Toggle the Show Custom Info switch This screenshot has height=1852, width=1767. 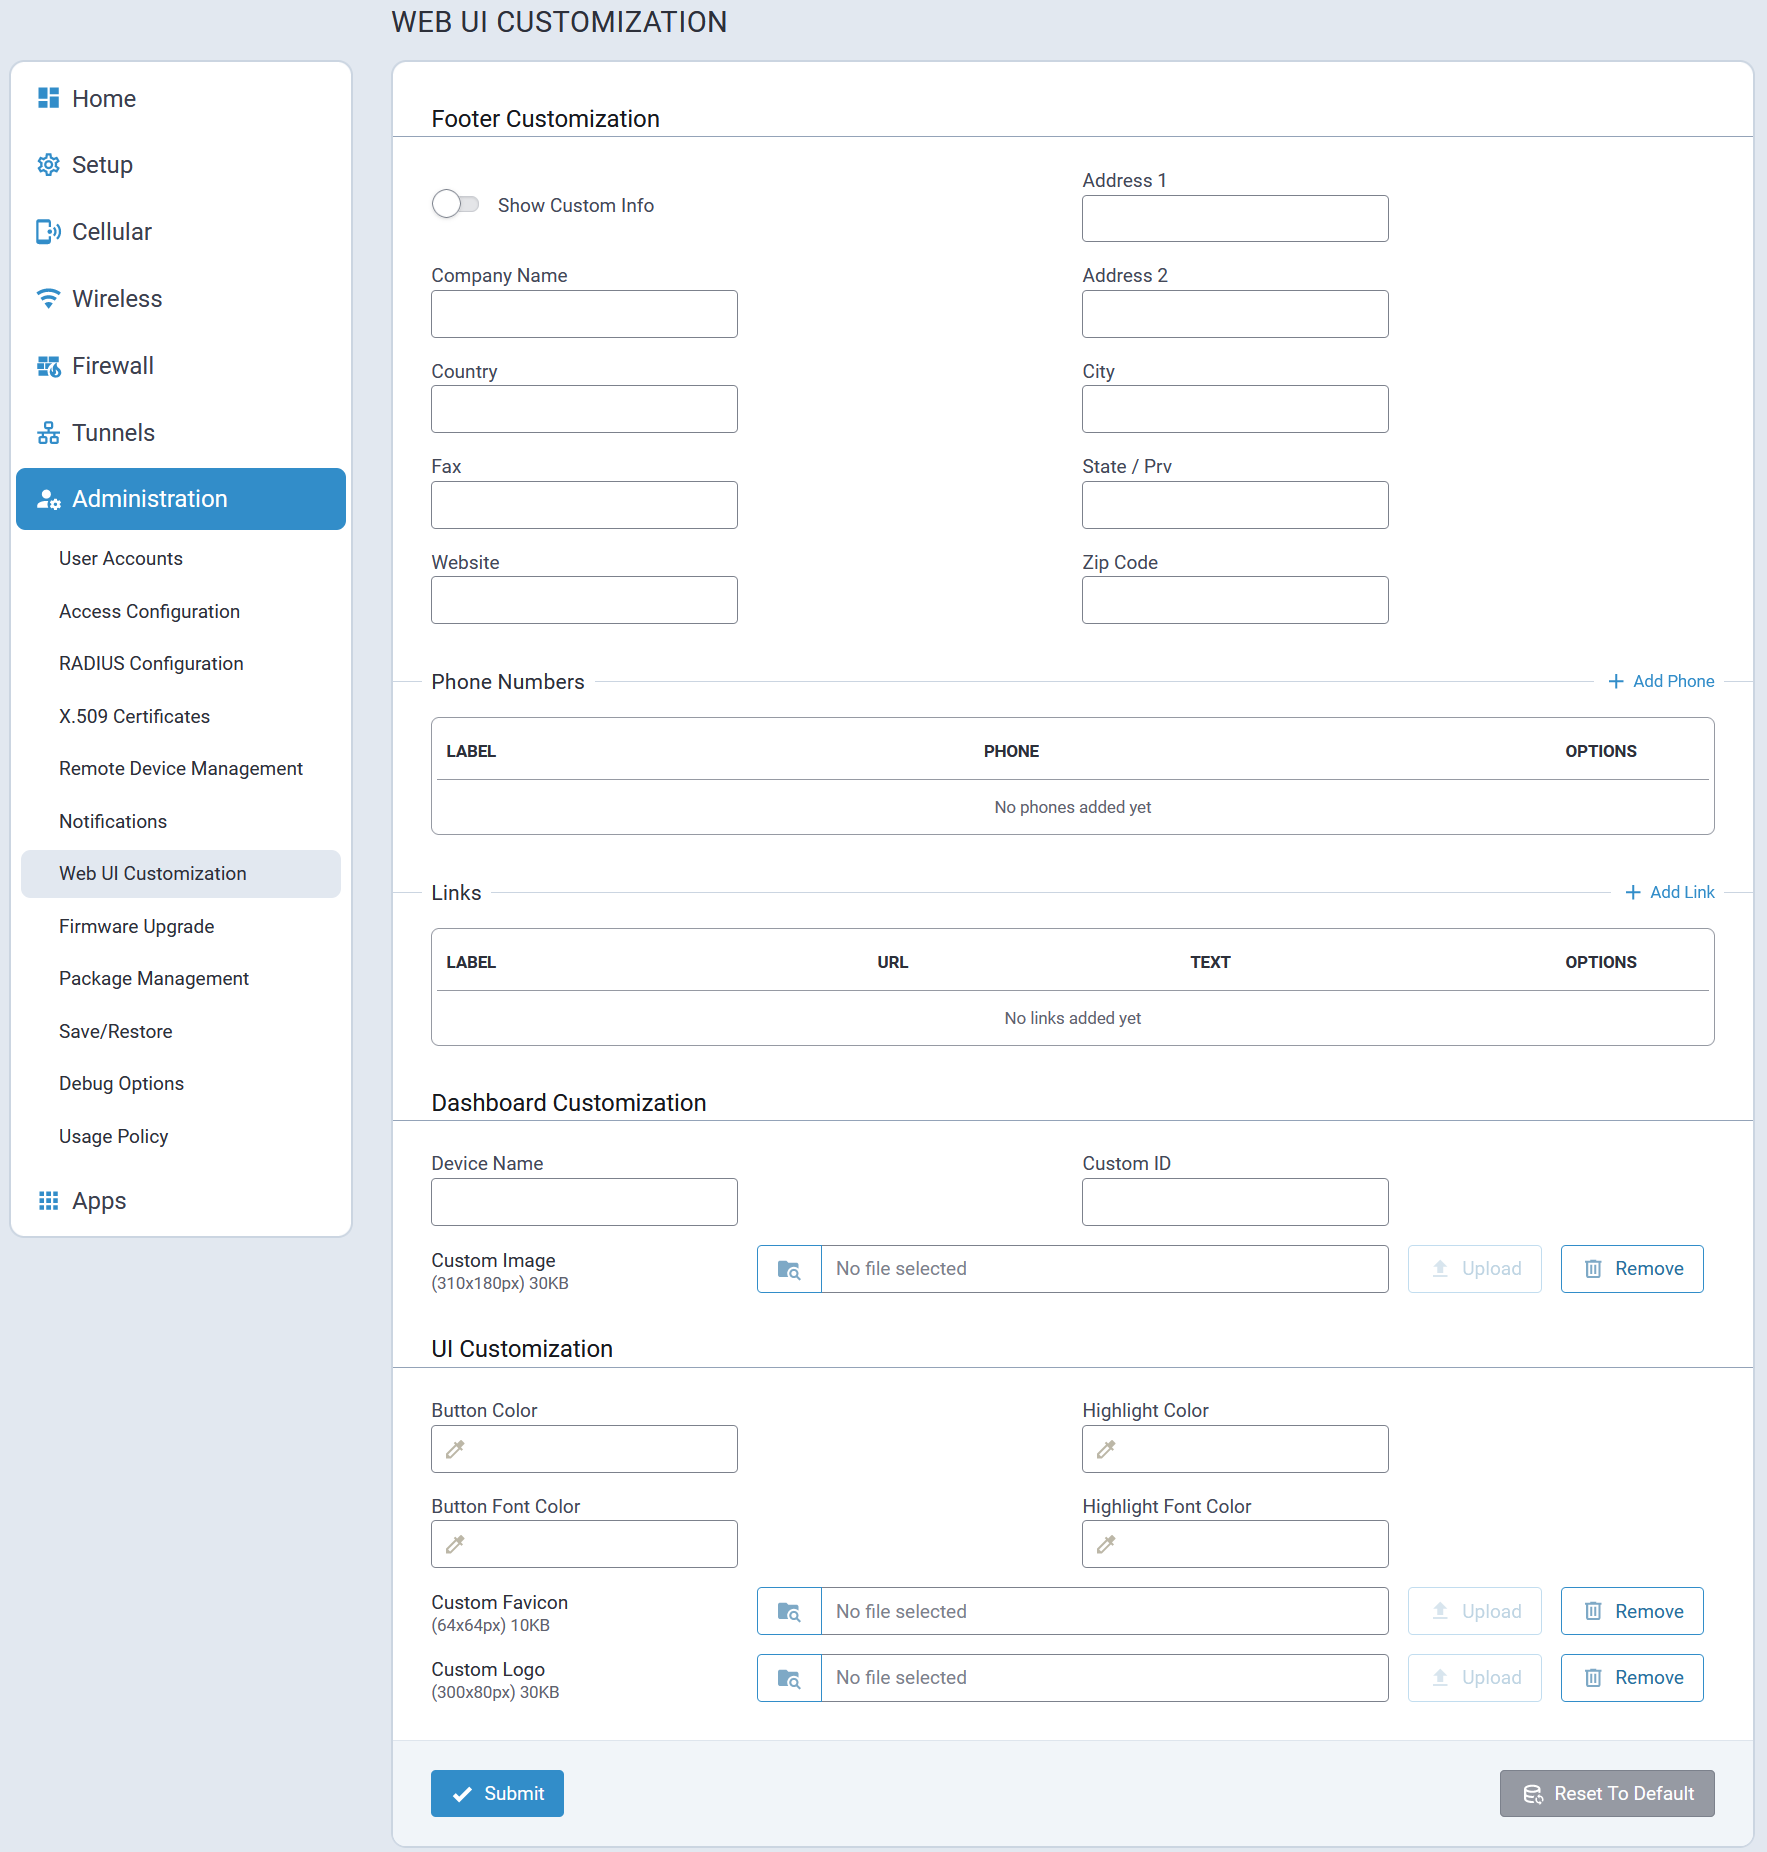click(x=455, y=205)
